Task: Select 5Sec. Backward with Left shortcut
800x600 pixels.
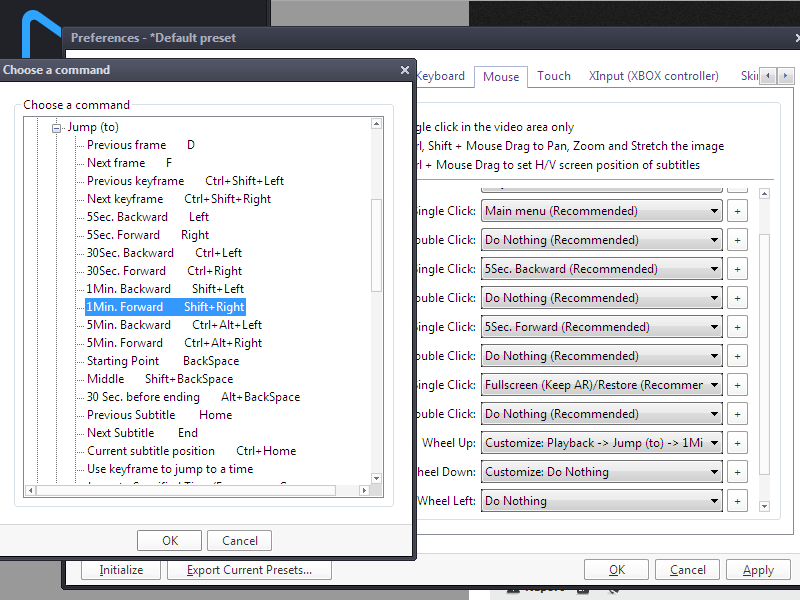Action: point(148,217)
